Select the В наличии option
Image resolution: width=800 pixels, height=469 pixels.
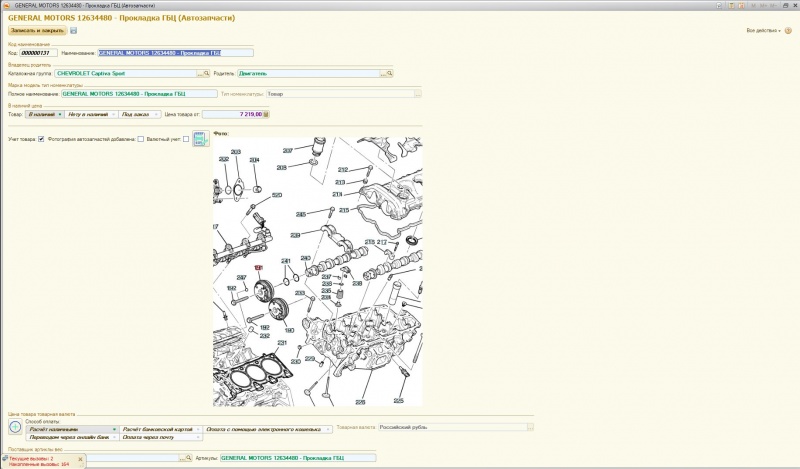(x=45, y=114)
